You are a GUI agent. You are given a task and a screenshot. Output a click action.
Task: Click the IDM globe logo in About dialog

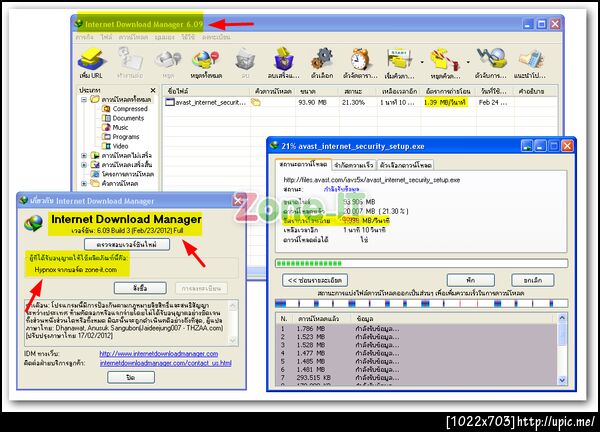(34, 223)
